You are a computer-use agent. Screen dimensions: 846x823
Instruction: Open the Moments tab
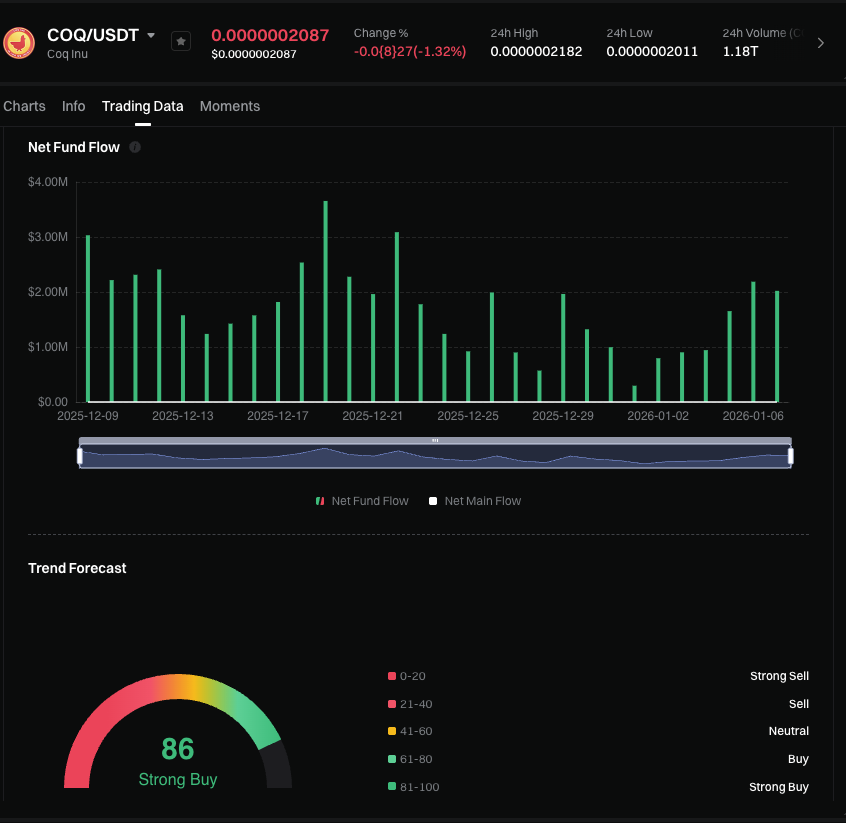point(229,106)
